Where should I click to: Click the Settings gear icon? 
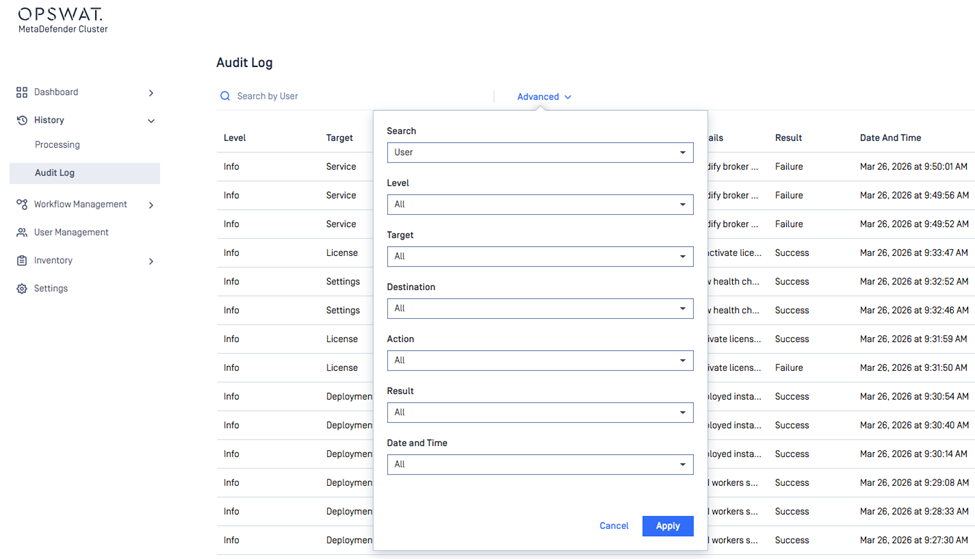click(22, 288)
